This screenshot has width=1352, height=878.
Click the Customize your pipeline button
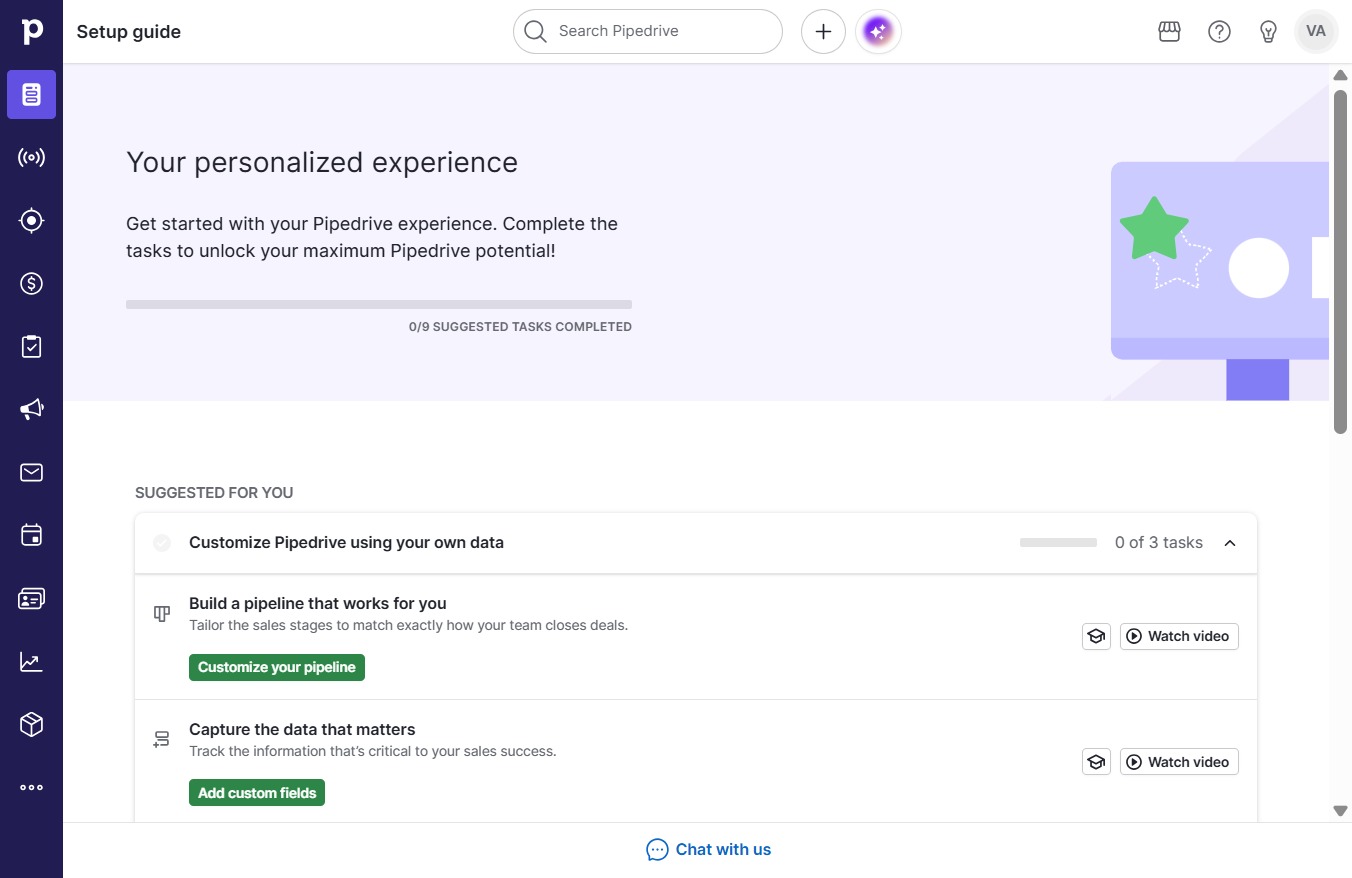coord(277,667)
